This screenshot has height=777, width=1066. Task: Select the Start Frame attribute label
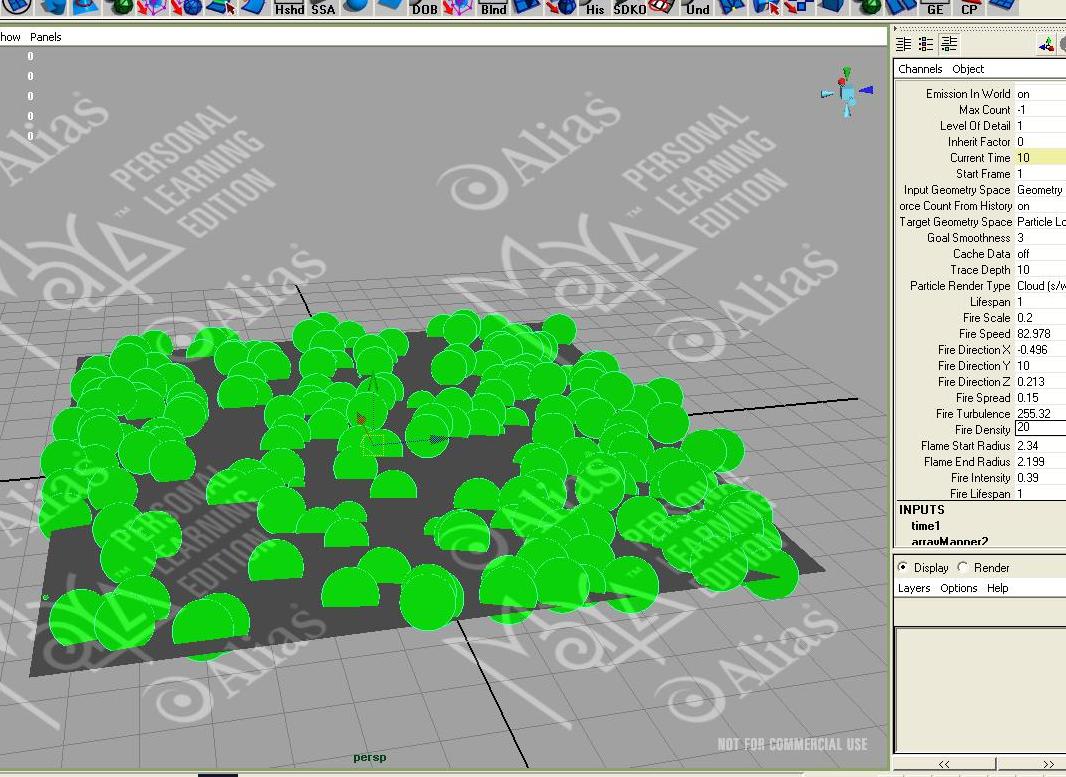[983, 174]
